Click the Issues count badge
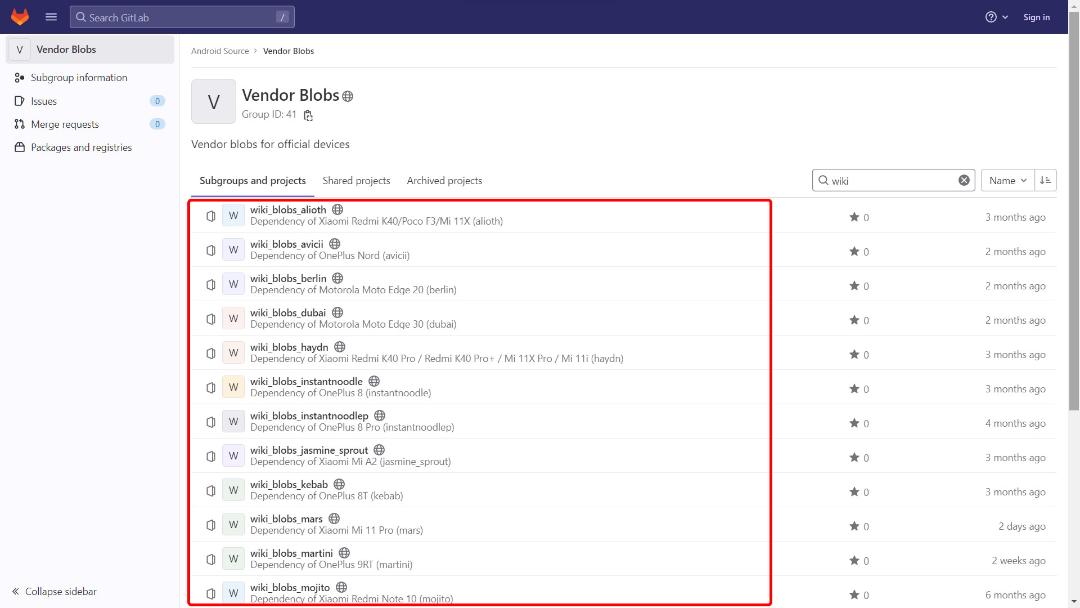The height and width of the screenshot is (608, 1080). tap(157, 101)
